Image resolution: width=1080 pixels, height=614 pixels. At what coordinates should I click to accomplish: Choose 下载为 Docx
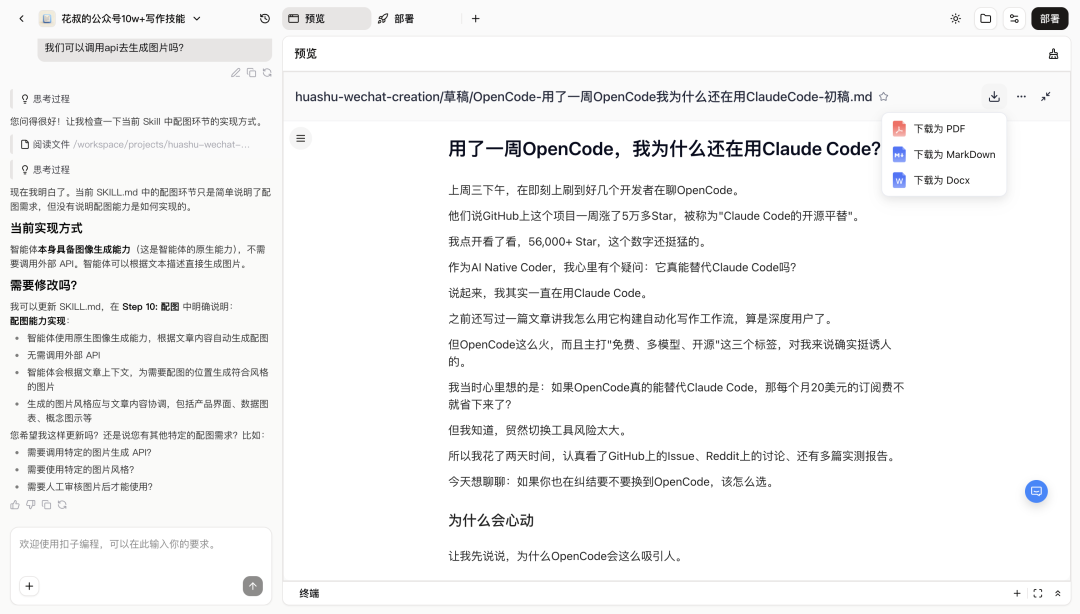coord(944,180)
